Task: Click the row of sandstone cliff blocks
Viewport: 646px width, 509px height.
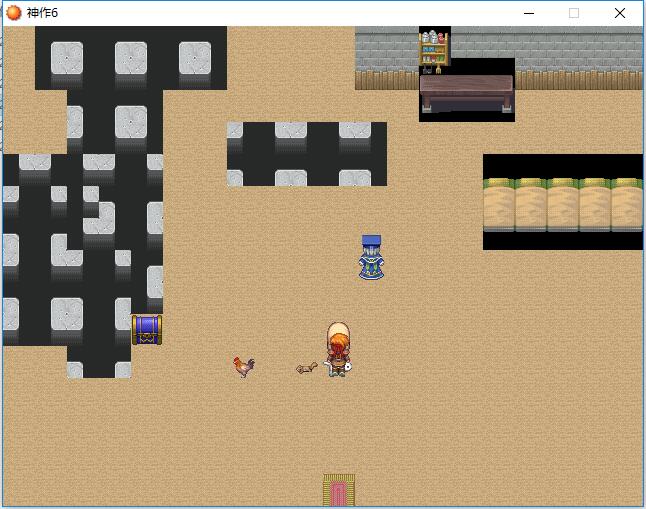Action: [x=563, y=205]
